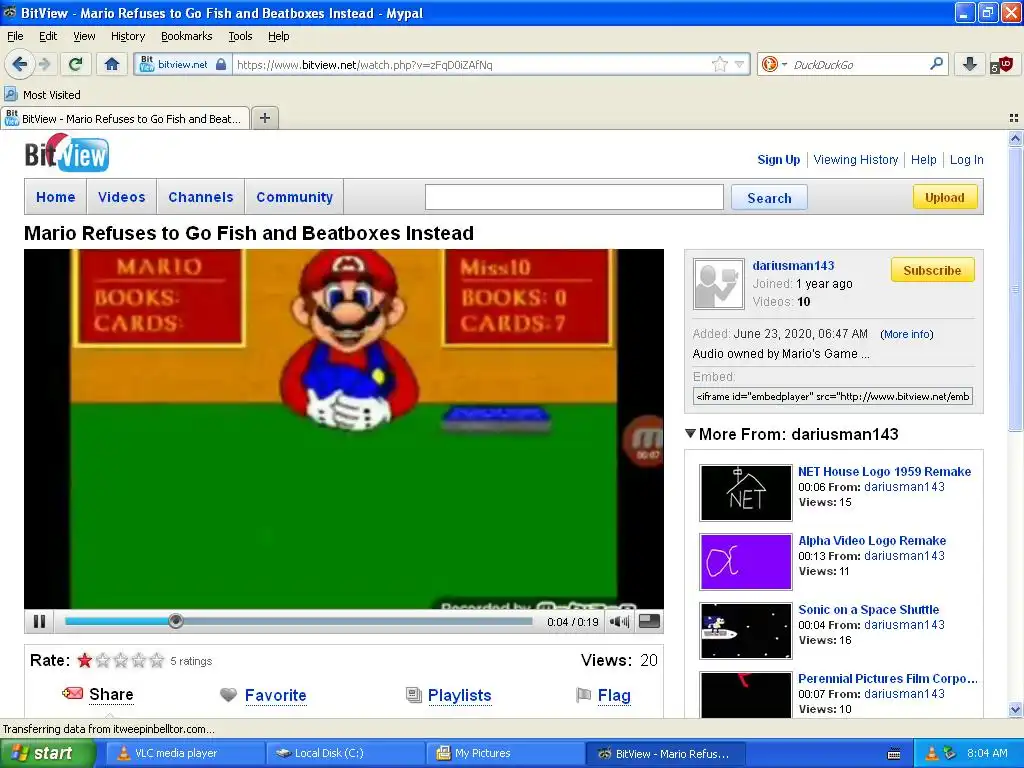
Task: Open the File menu
Action: pos(15,36)
